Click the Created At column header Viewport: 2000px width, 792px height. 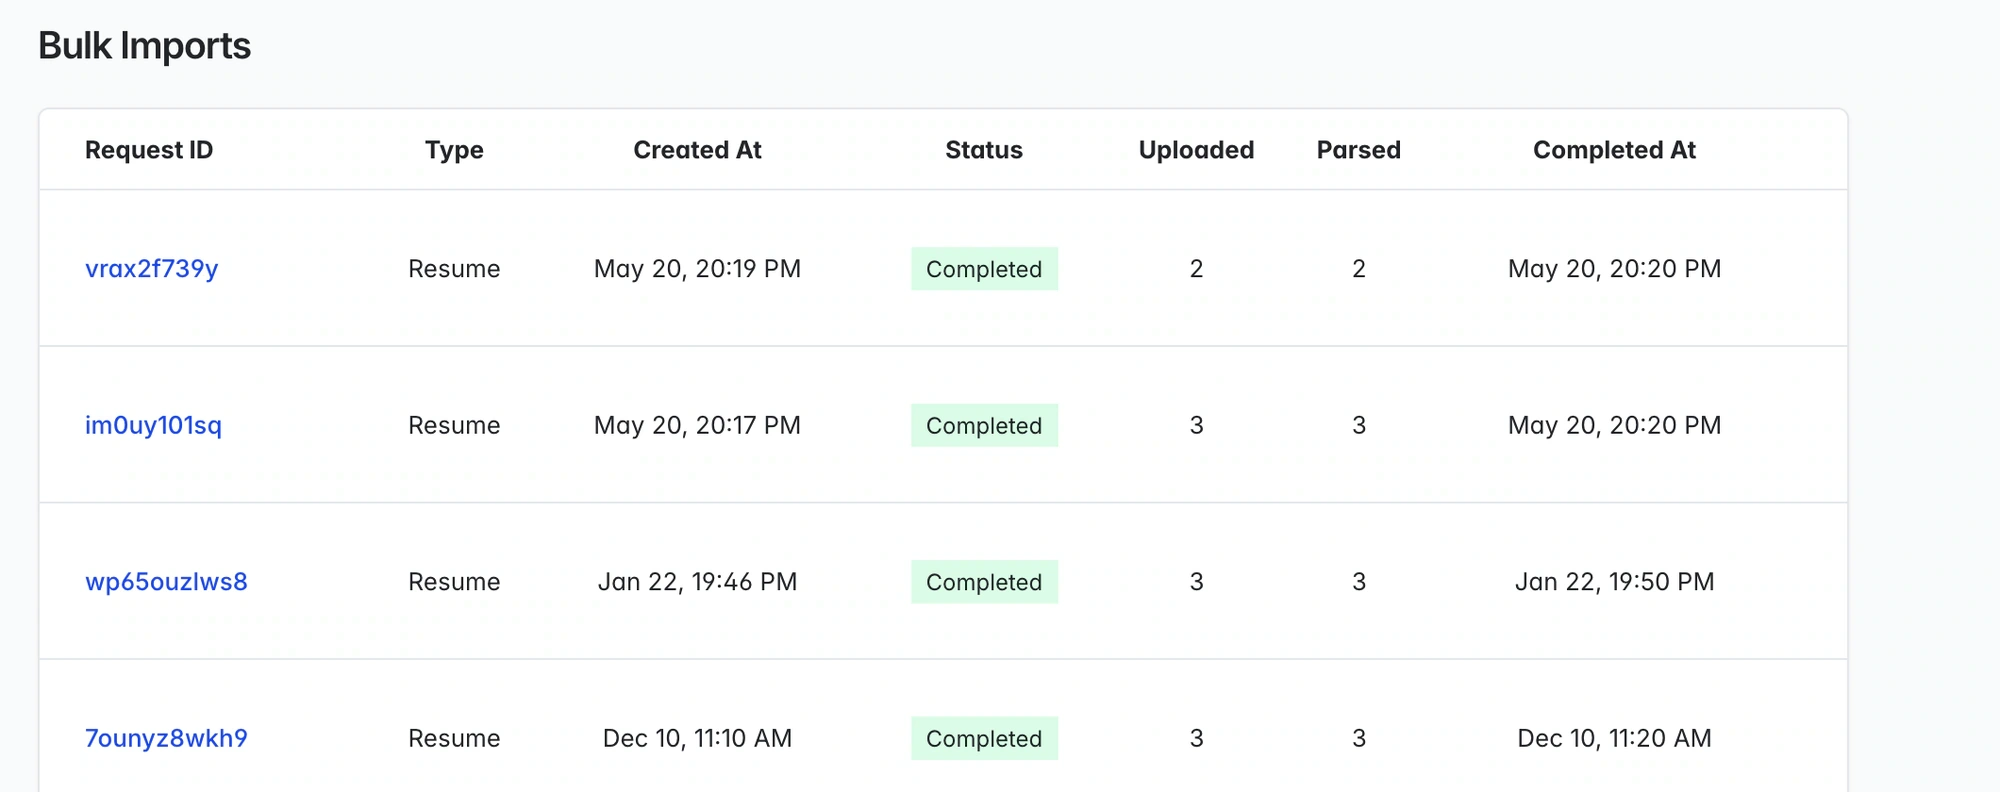697,150
